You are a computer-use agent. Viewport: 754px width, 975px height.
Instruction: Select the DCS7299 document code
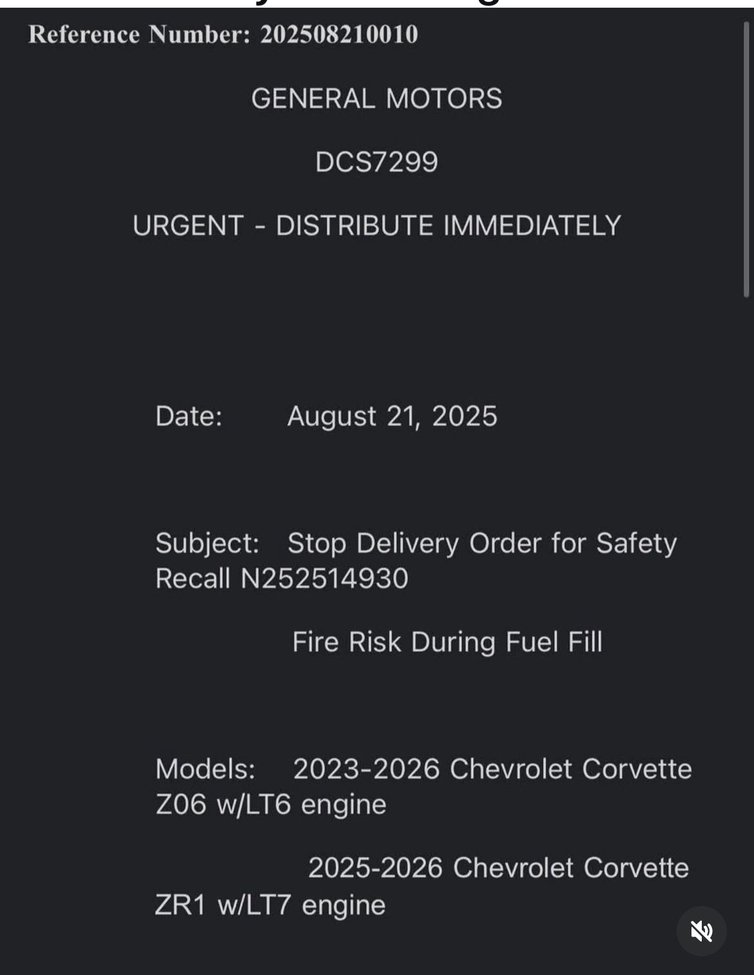pyautogui.click(x=377, y=162)
